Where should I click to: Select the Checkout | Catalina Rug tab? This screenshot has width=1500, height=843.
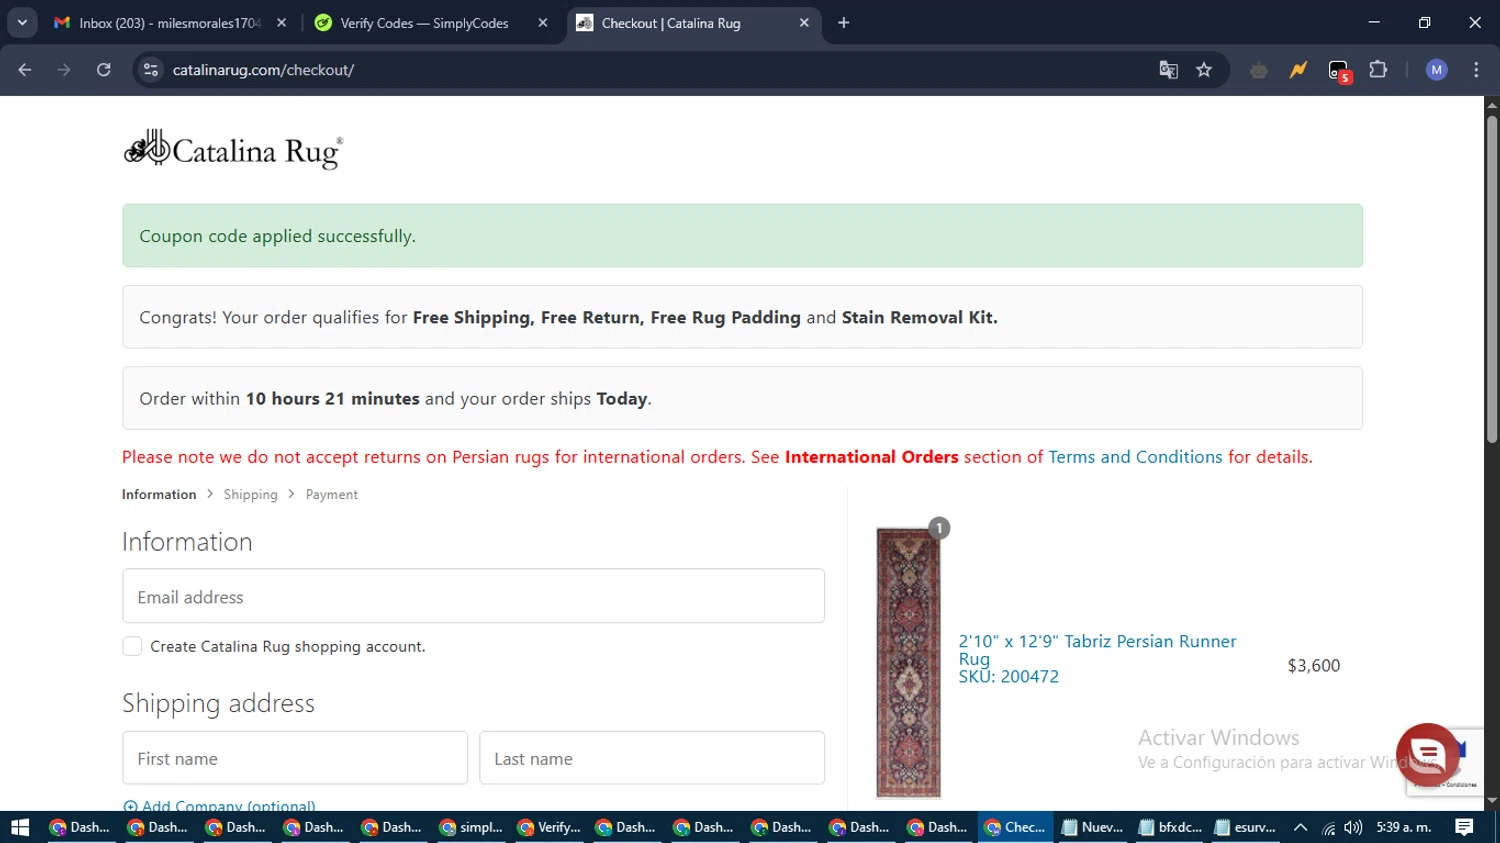[693, 23]
